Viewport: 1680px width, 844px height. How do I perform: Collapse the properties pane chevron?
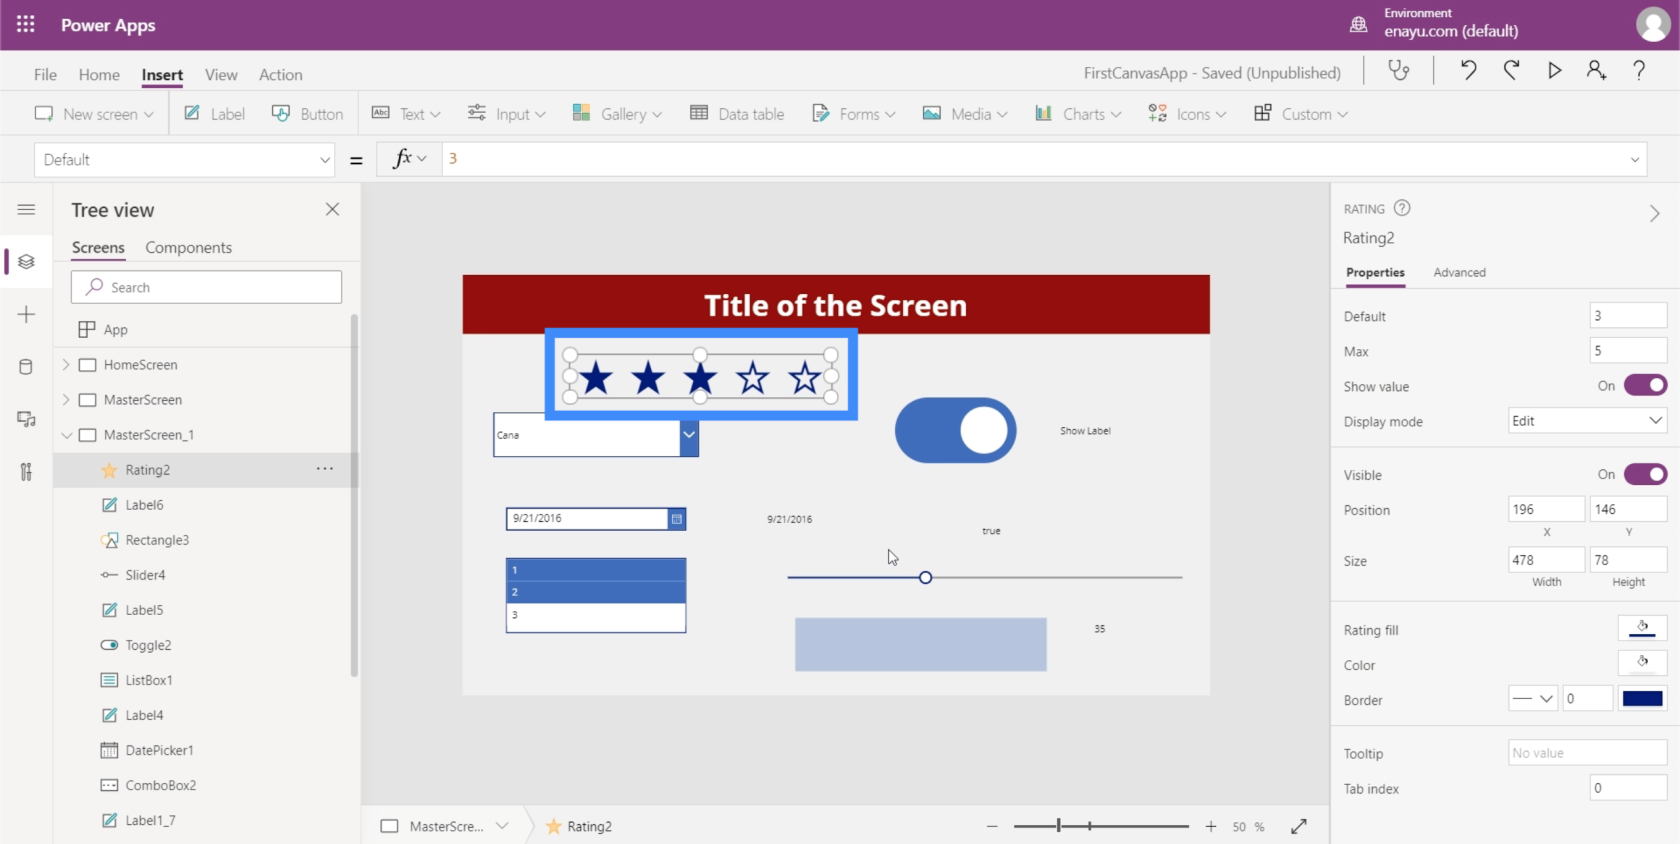(x=1655, y=213)
